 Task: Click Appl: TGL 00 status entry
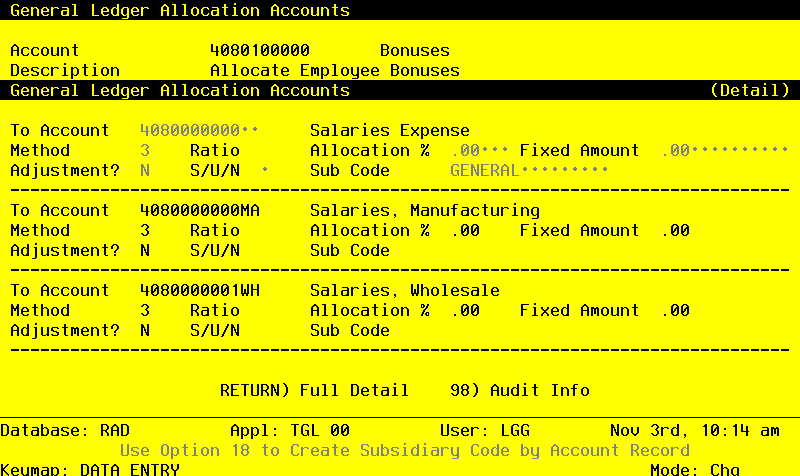[290, 431]
